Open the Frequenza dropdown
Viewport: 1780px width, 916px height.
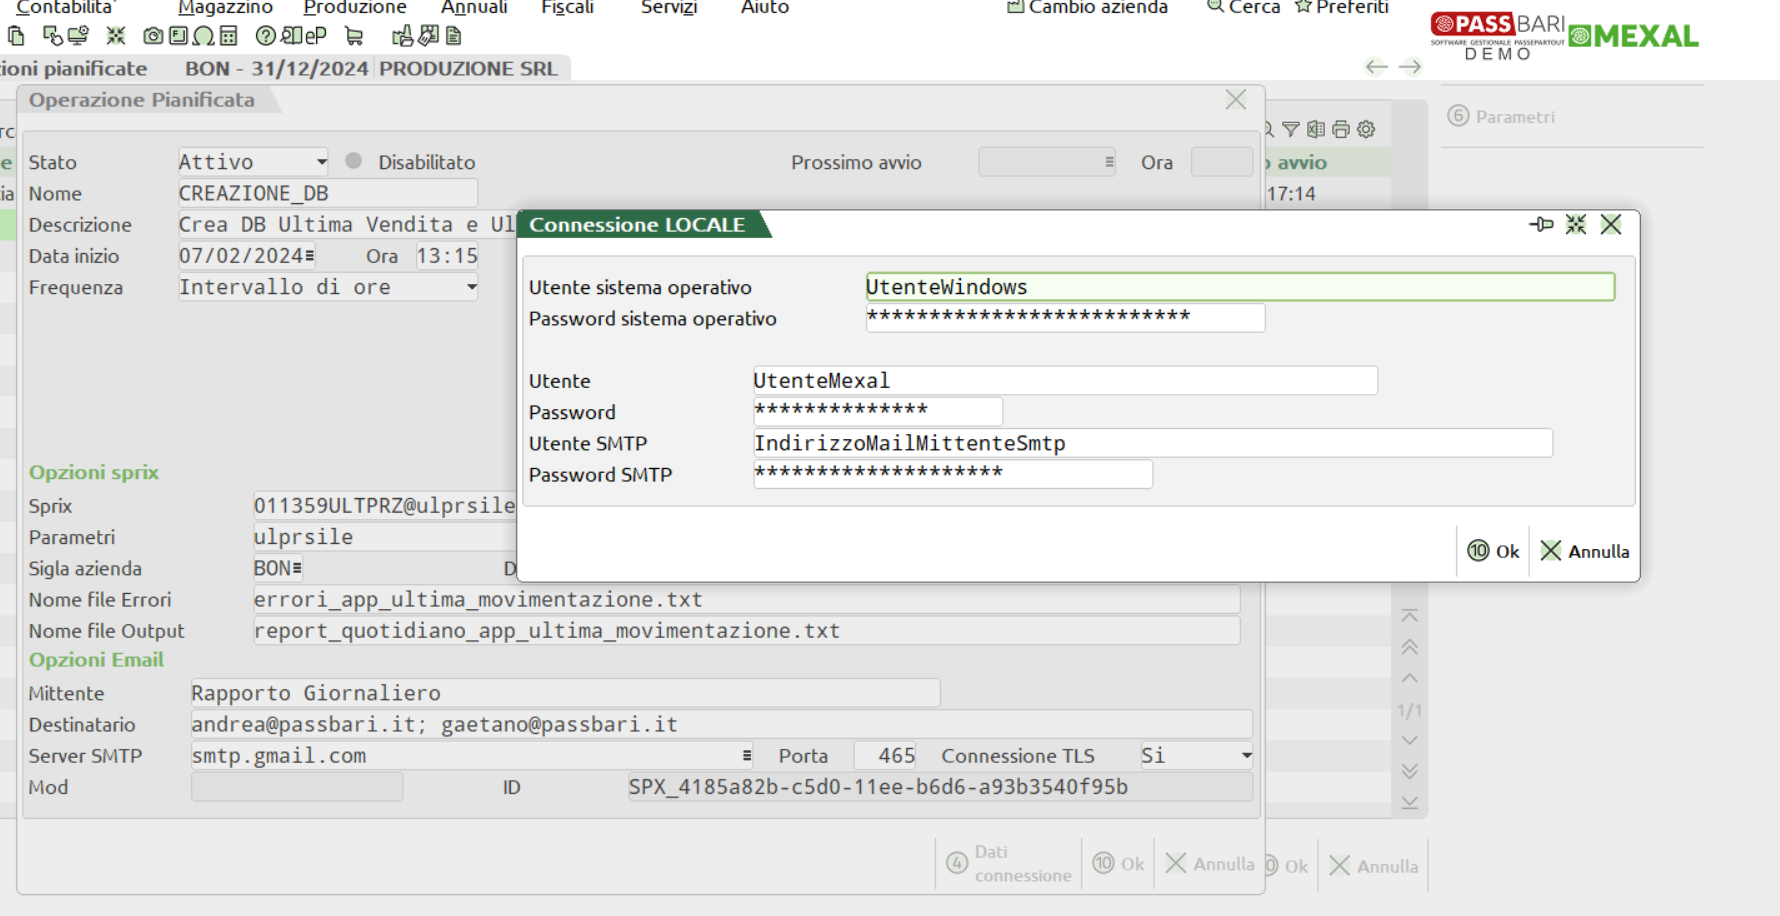point(471,288)
